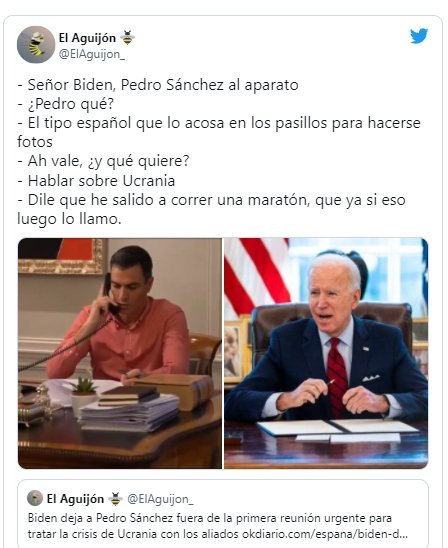Click the line 'Hablar sobre Ucrania'
The height and width of the screenshot is (548, 448).
tap(96, 181)
